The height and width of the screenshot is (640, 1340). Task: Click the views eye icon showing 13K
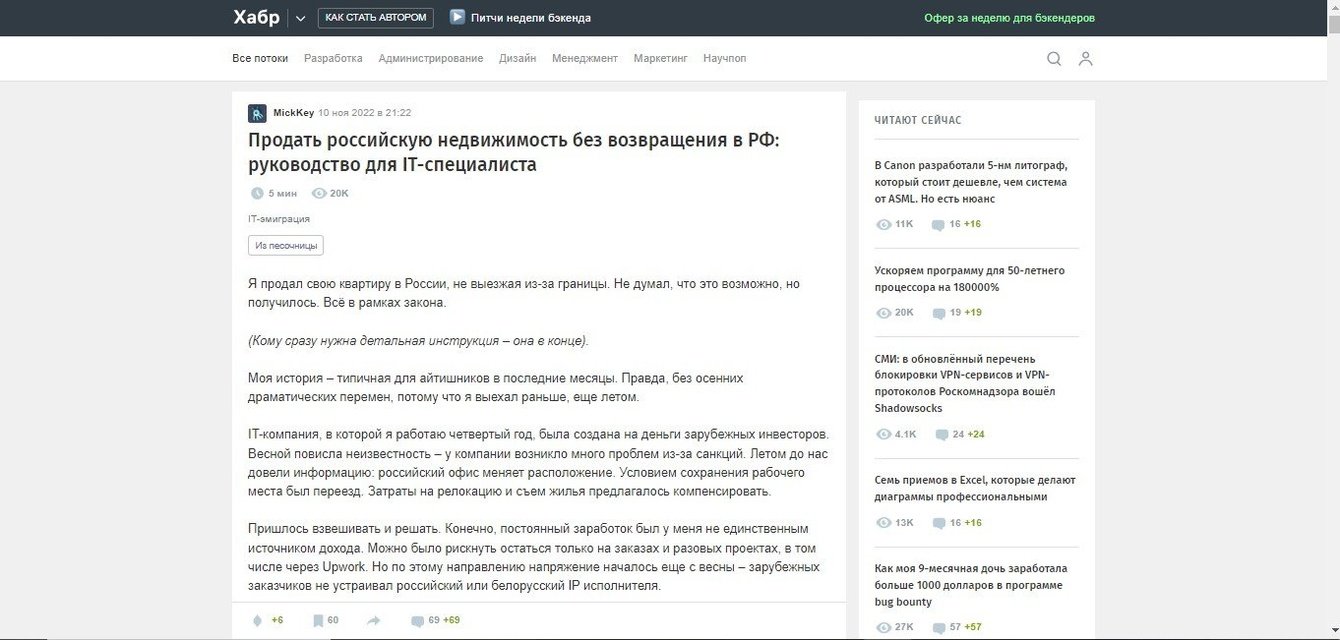[883, 523]
